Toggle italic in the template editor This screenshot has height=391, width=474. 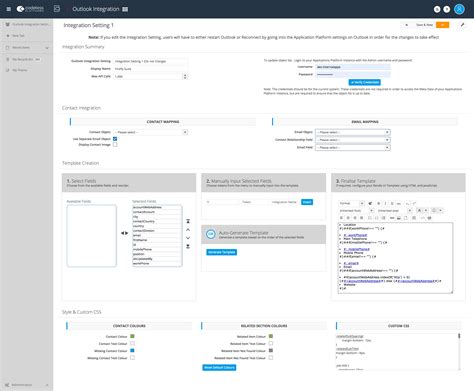(x=385, y=203)
